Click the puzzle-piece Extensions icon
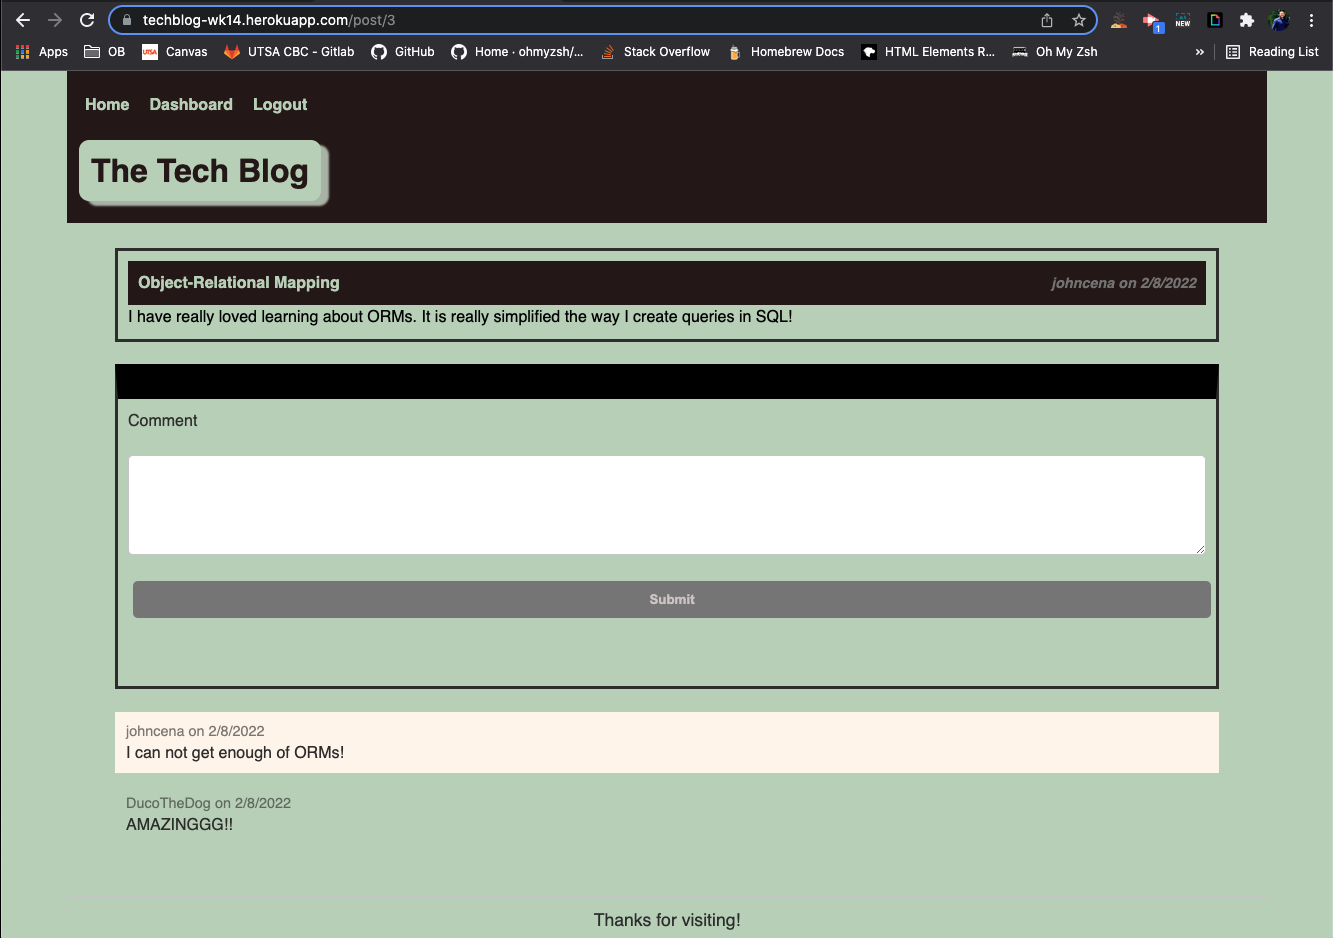Image resolution: width=1333 pixels, height=938 pixels. (1247, 19)
